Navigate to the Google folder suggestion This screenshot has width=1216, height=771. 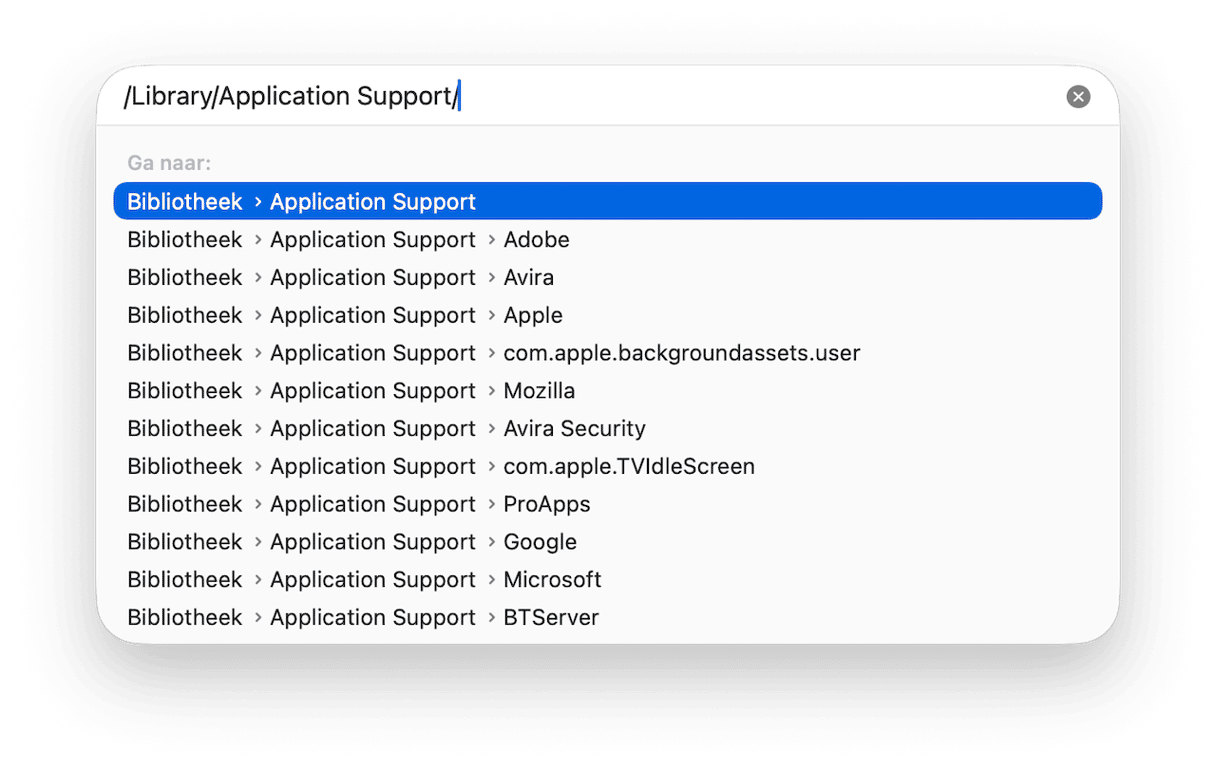coord(608,542)
